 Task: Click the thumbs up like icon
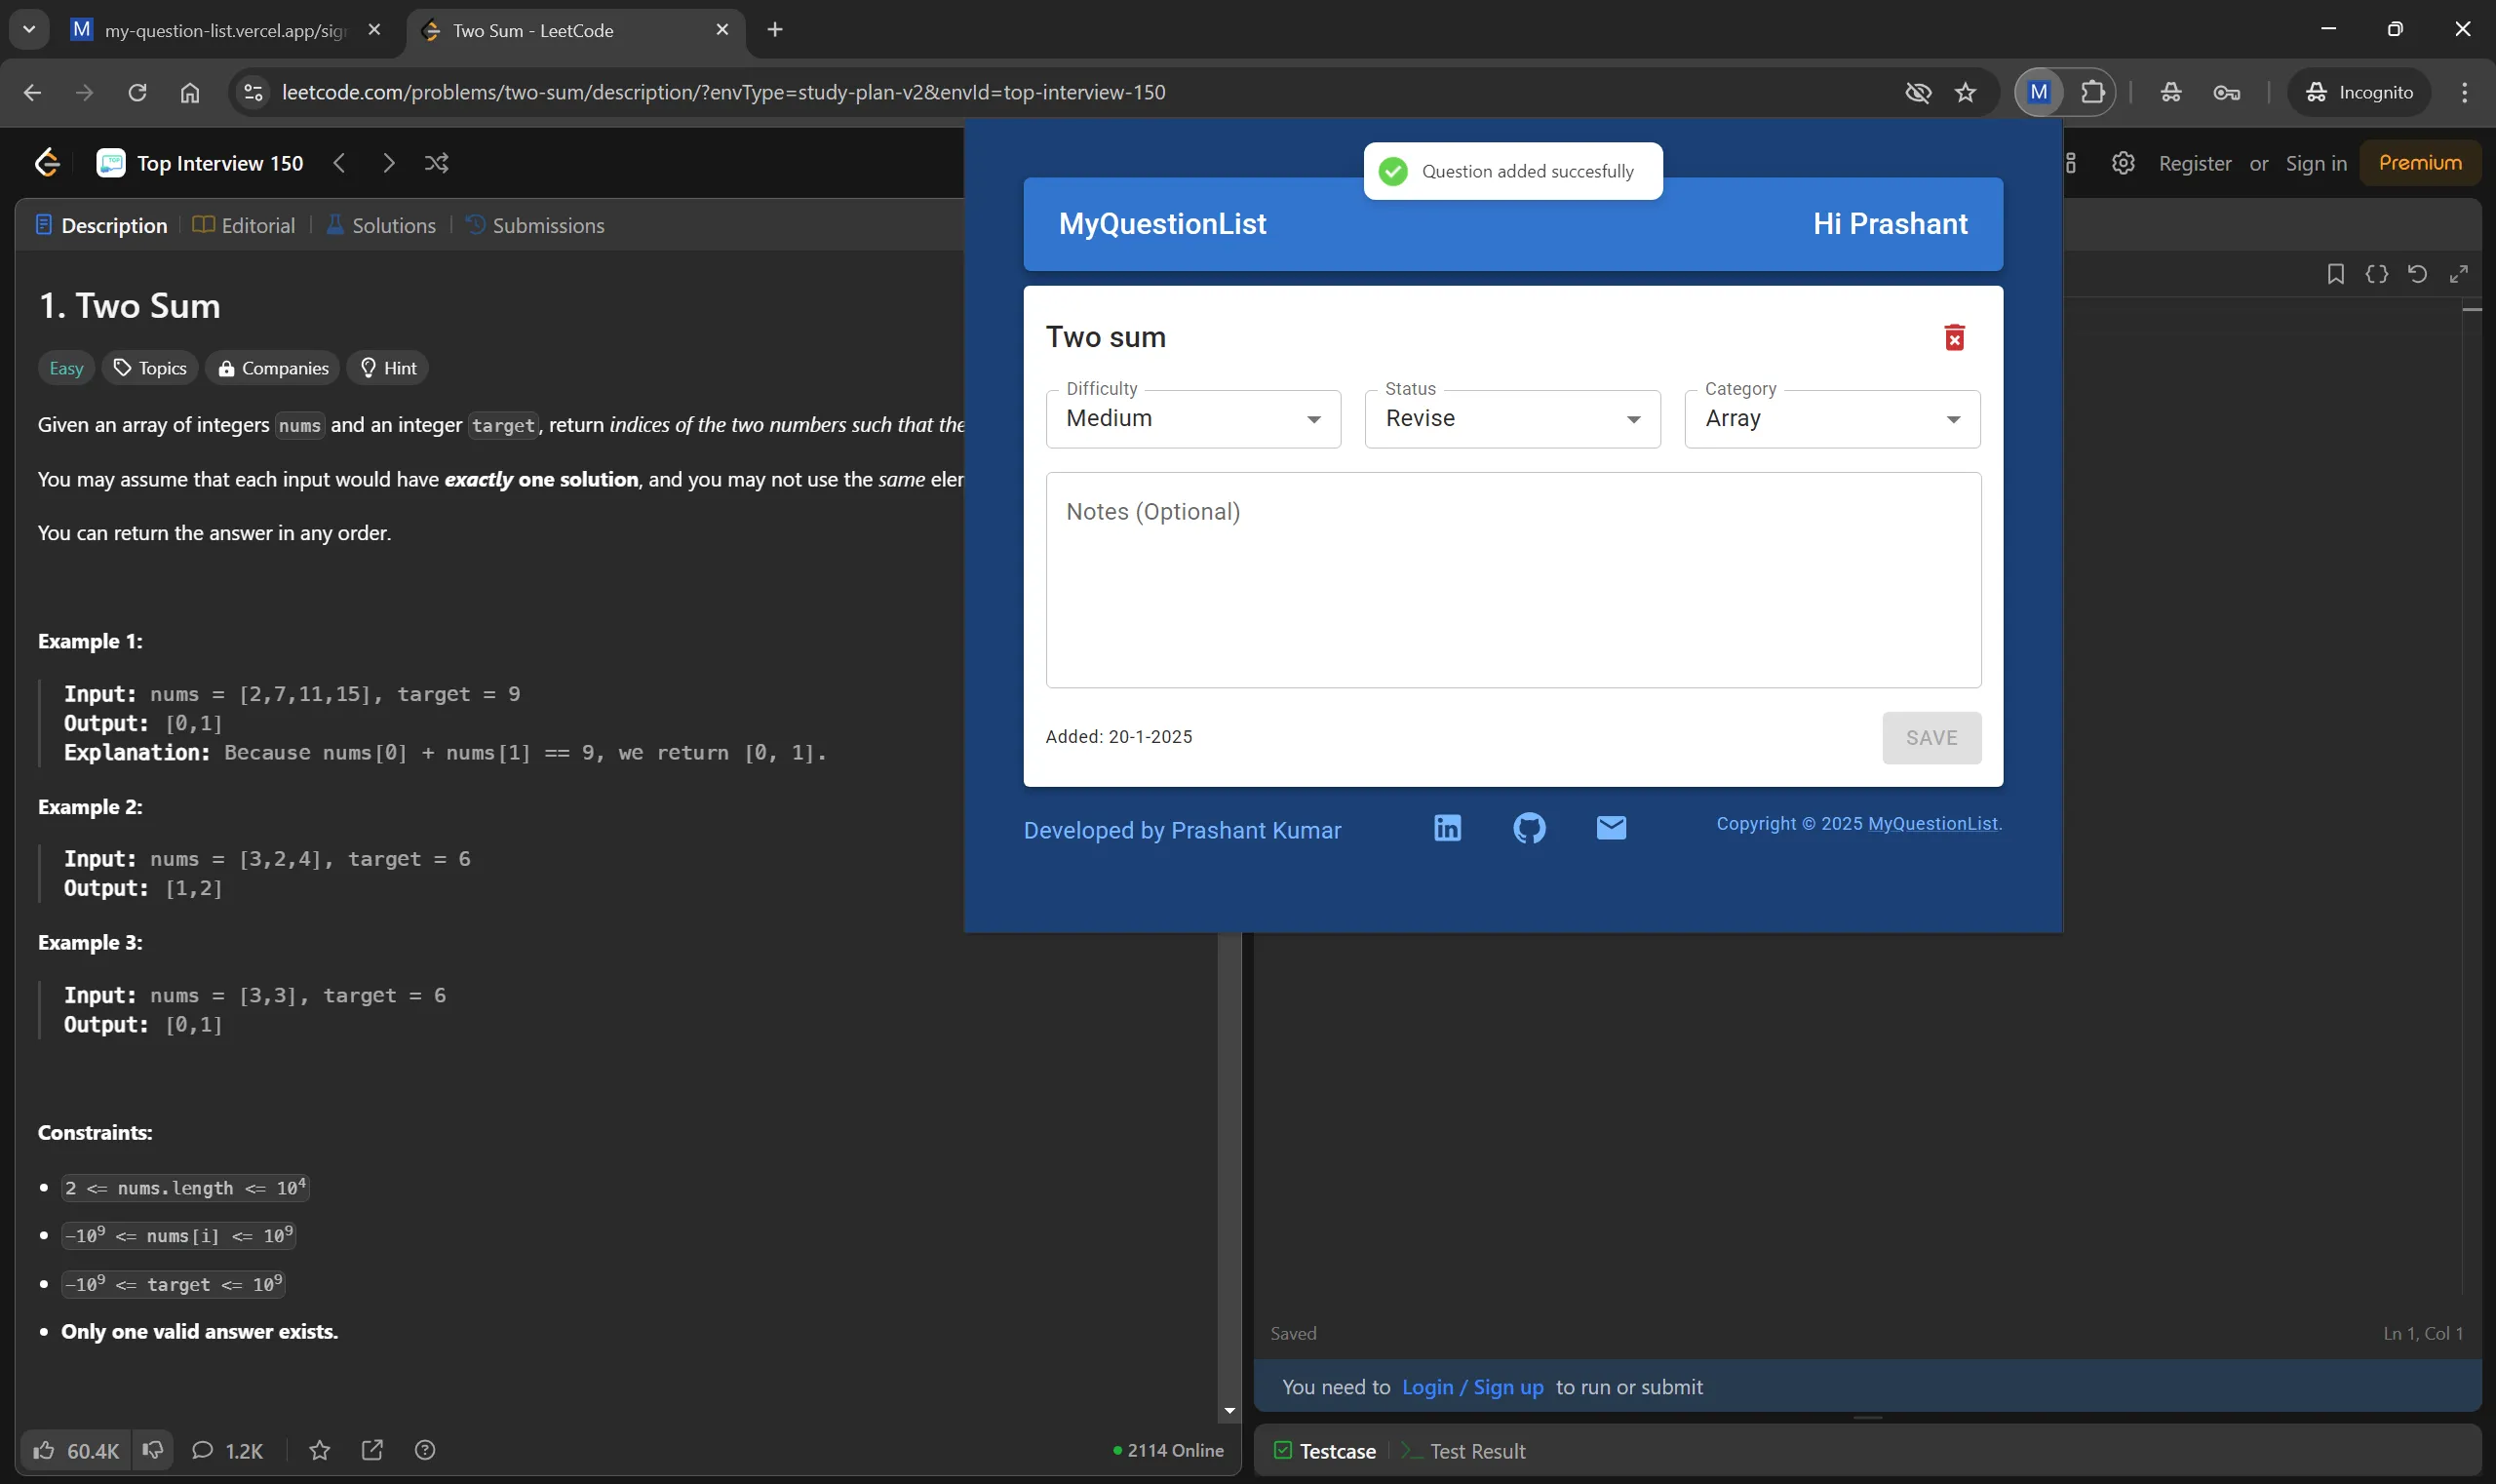point(44,1450)
